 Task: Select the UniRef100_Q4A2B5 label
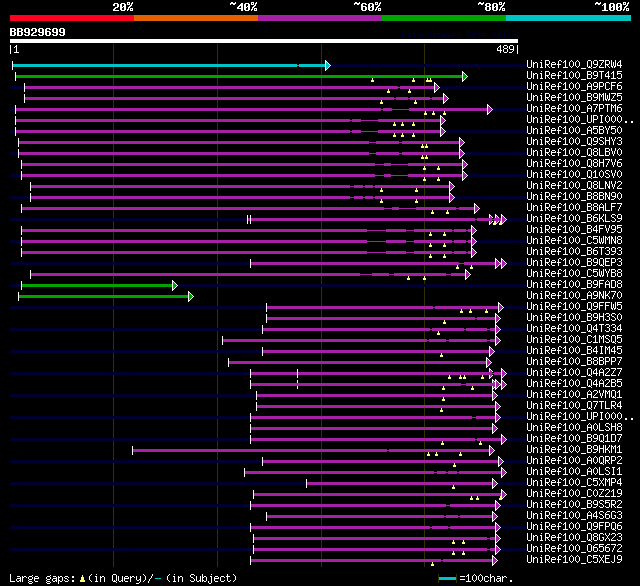574,384
